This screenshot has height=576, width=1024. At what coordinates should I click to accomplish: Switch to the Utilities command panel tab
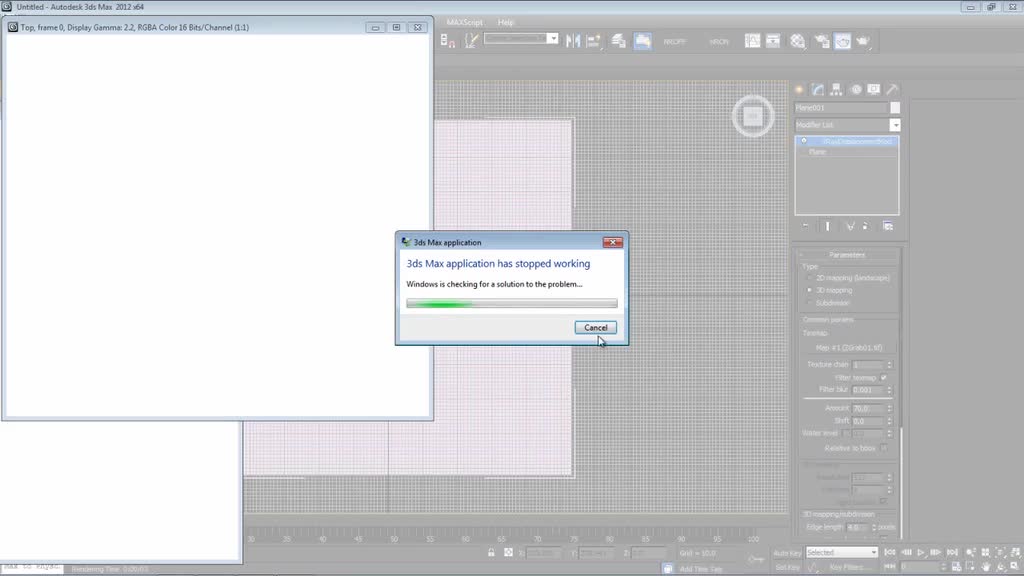[892, 89]
